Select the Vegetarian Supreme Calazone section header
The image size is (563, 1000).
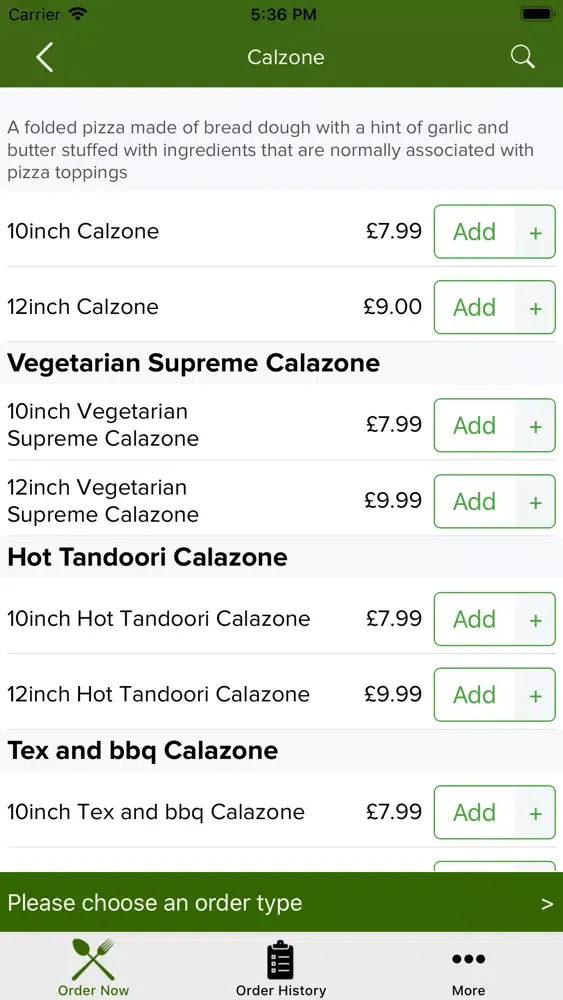tap(194, 364)
